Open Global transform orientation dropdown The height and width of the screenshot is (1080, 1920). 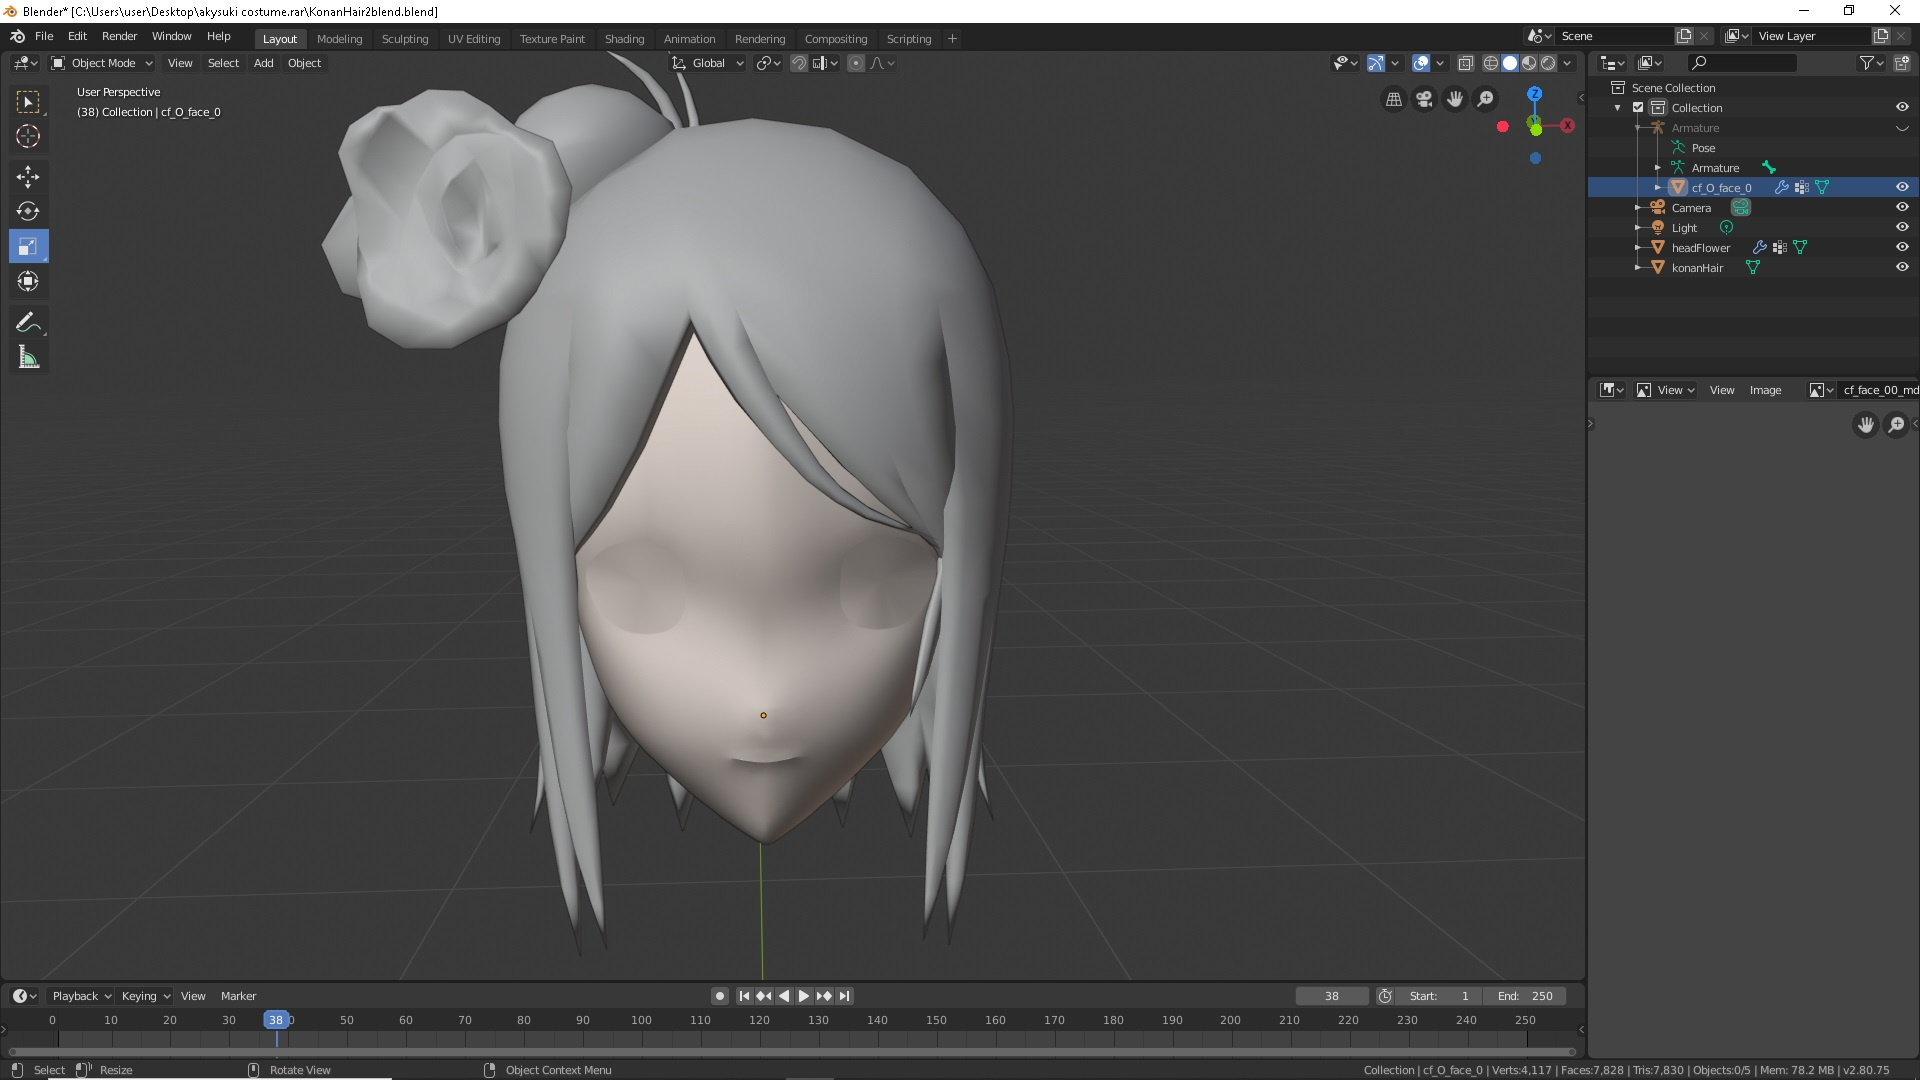(x=708, y=63)
